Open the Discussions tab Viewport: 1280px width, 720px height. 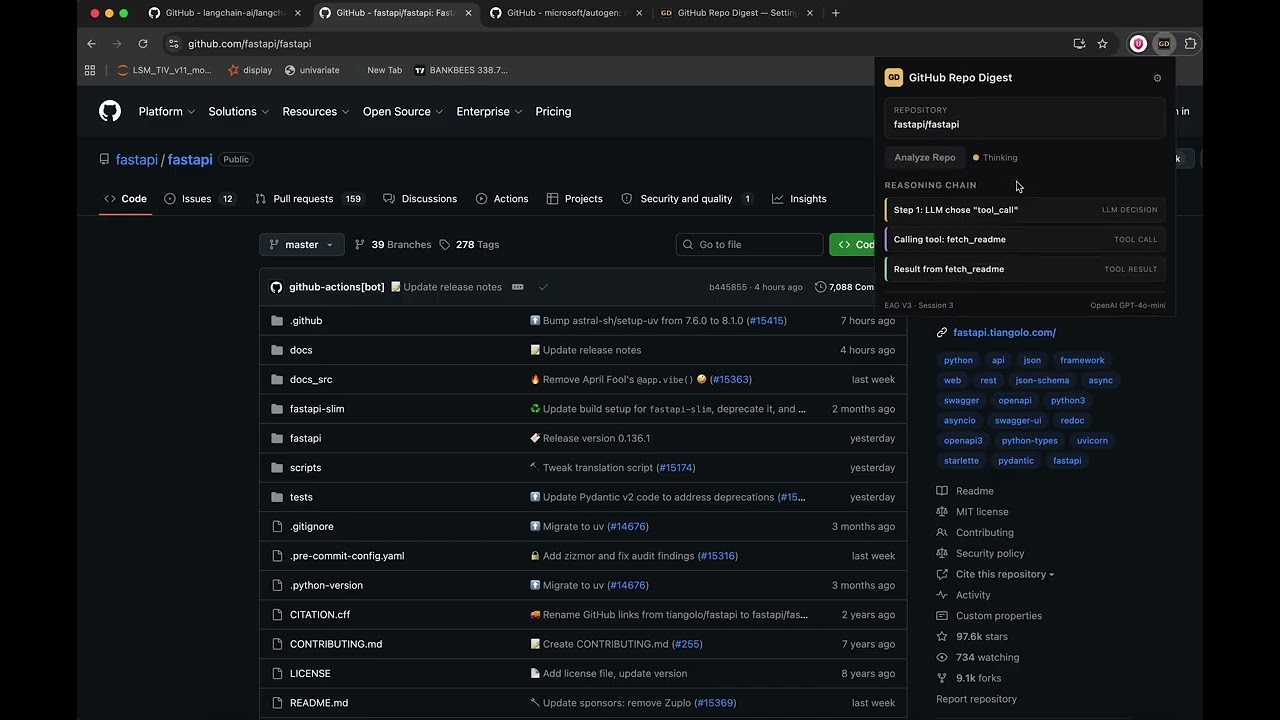tap(420, 199)
